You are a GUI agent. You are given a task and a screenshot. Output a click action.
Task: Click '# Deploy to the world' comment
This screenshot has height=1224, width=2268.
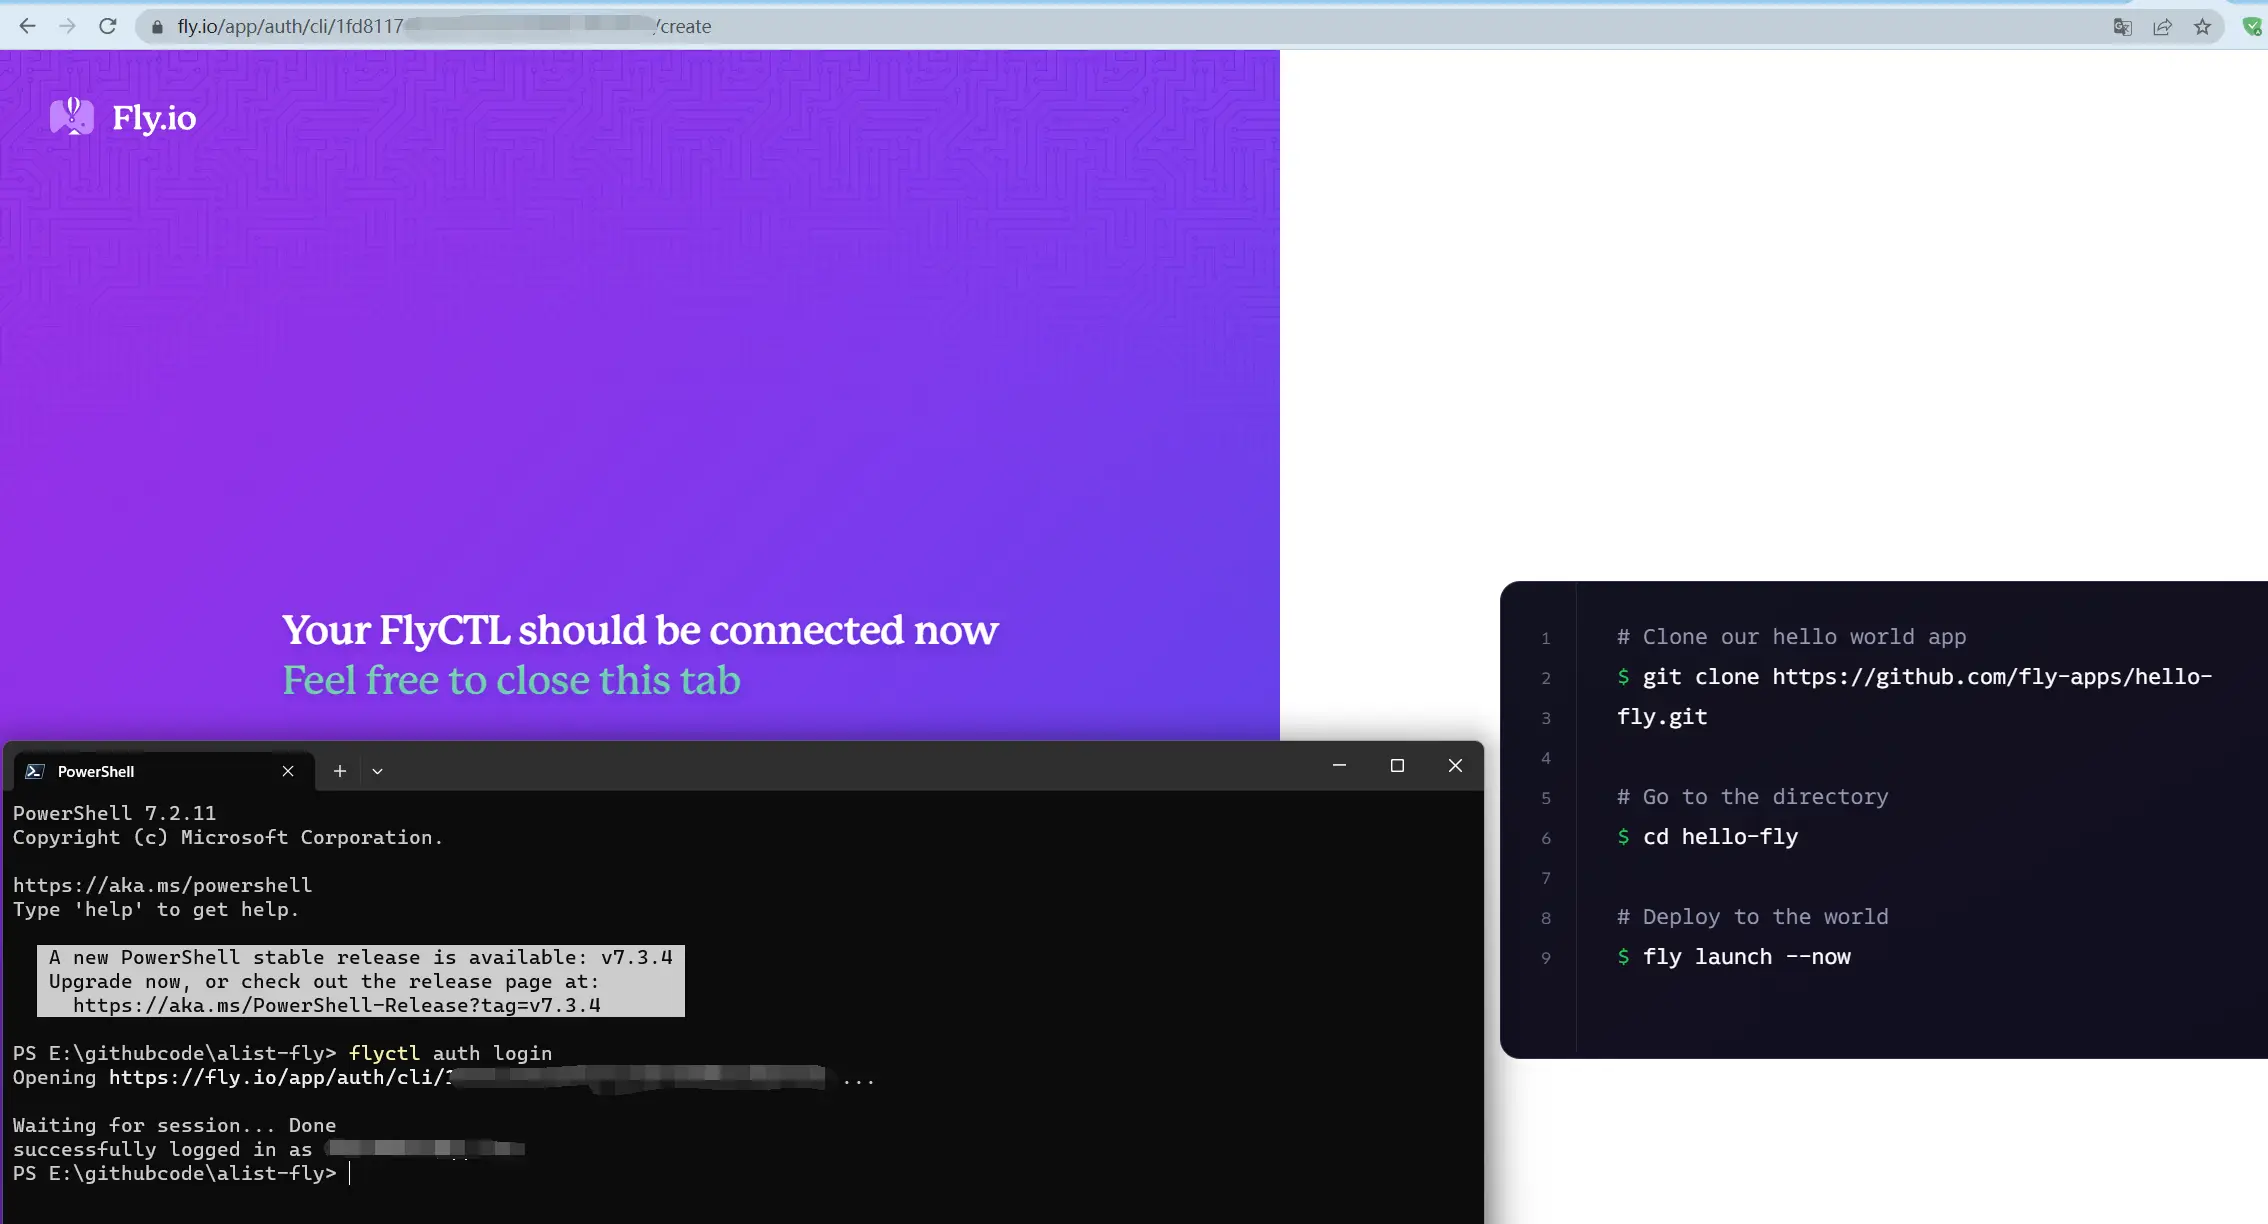click(x=1752, y=917)
